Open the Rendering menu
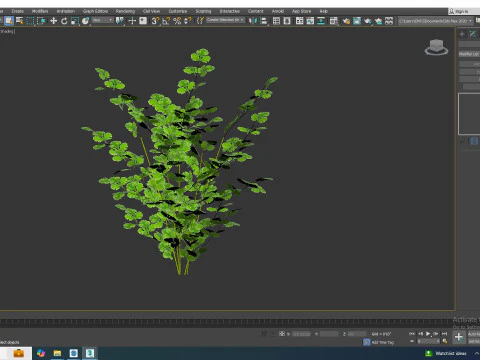The image size is (480, 360). [125, 11]
